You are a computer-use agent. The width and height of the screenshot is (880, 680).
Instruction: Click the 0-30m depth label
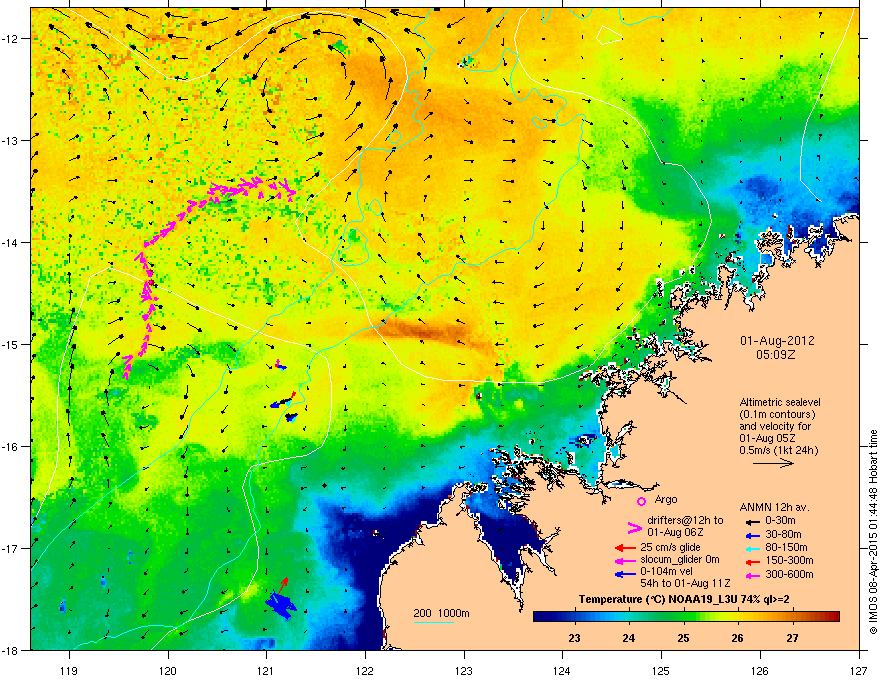tap(780, 521)
